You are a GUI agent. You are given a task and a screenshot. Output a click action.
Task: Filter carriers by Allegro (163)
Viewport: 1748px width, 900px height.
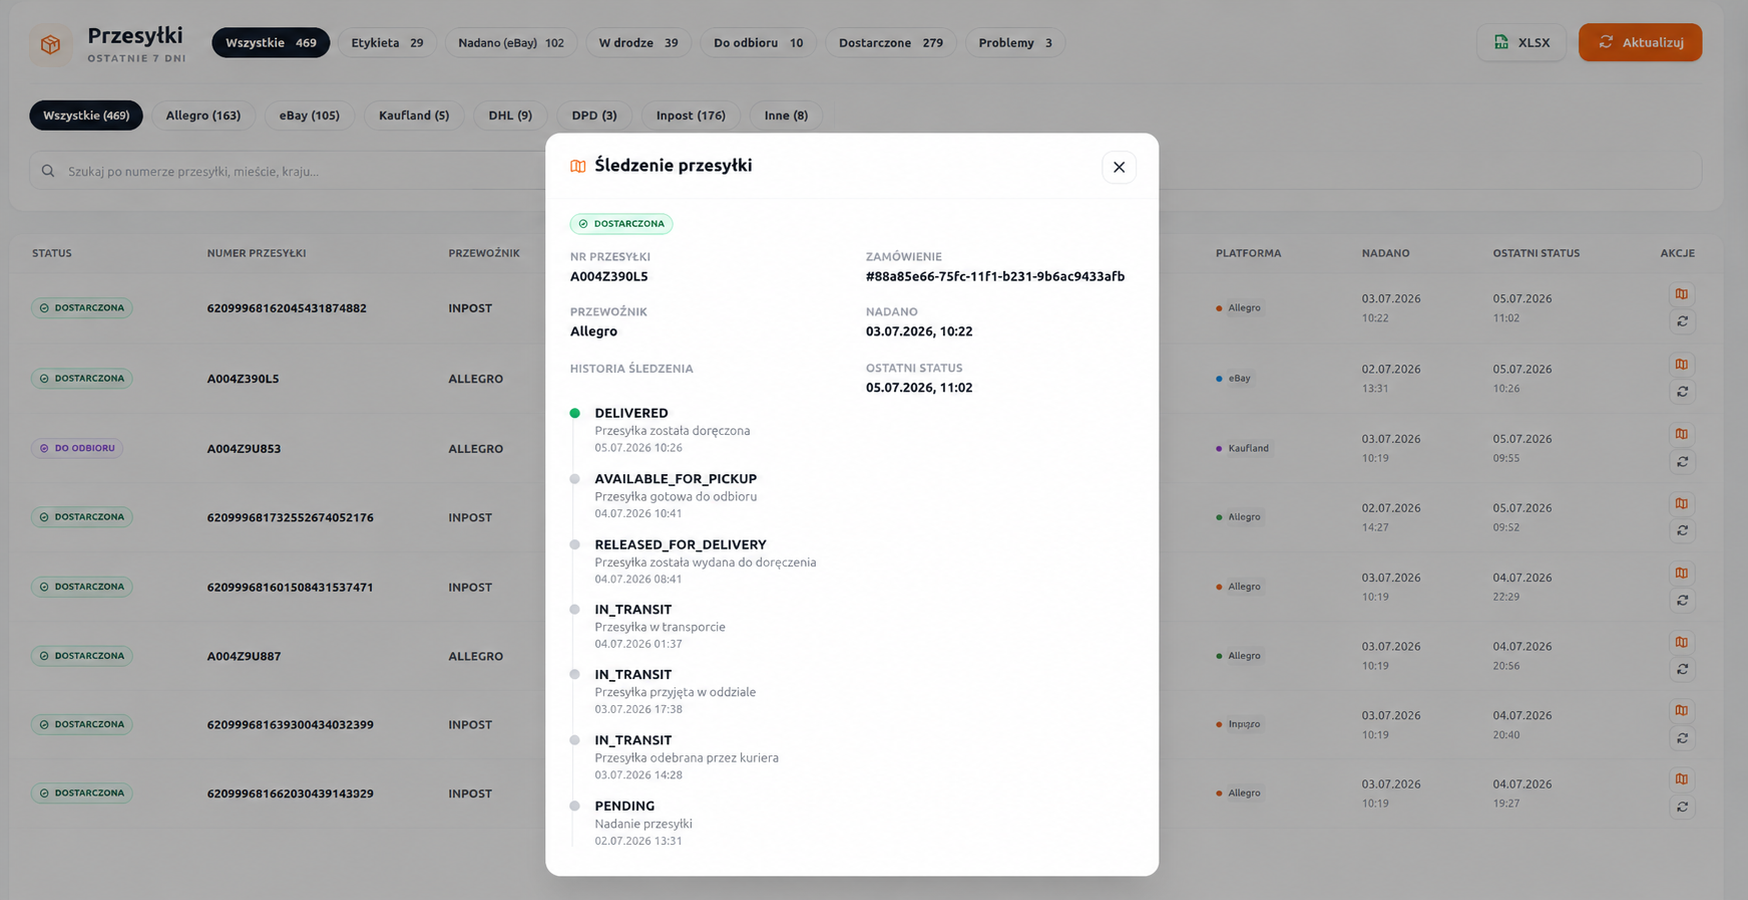(203, 115)
